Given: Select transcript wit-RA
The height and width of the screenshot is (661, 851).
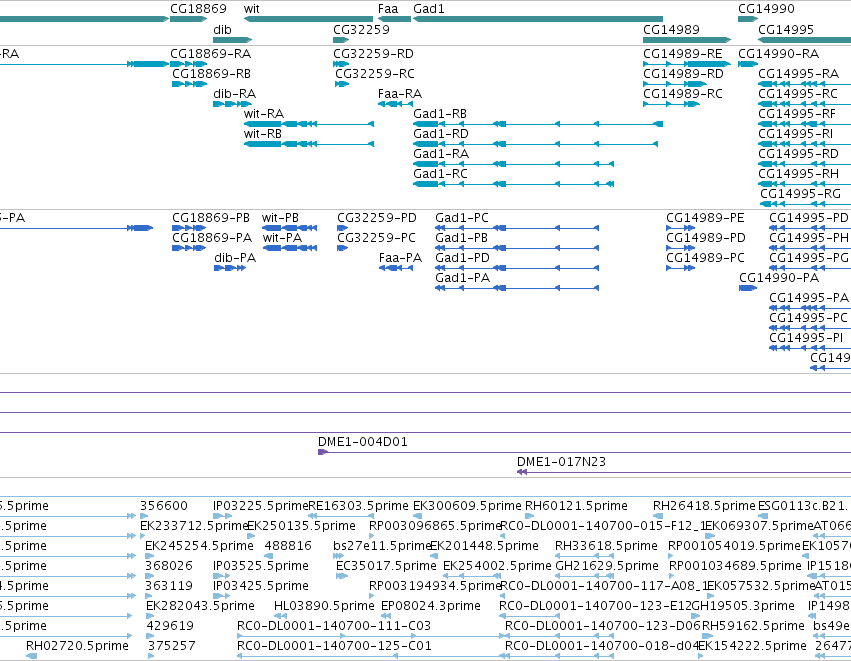Looking at the screenshot, I should pos(309,124).
